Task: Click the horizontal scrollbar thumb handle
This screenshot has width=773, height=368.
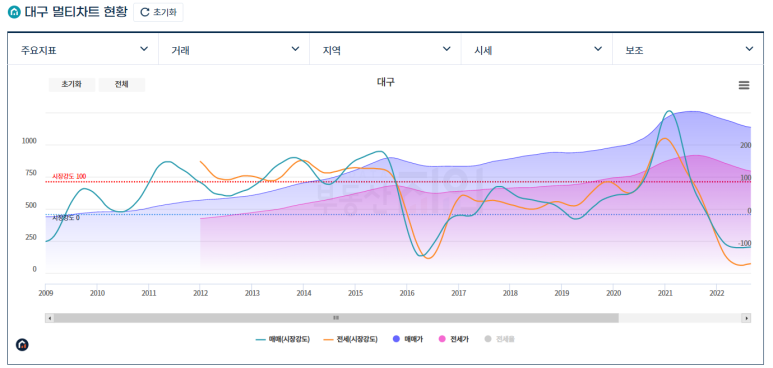Action: tap(336, 318)
